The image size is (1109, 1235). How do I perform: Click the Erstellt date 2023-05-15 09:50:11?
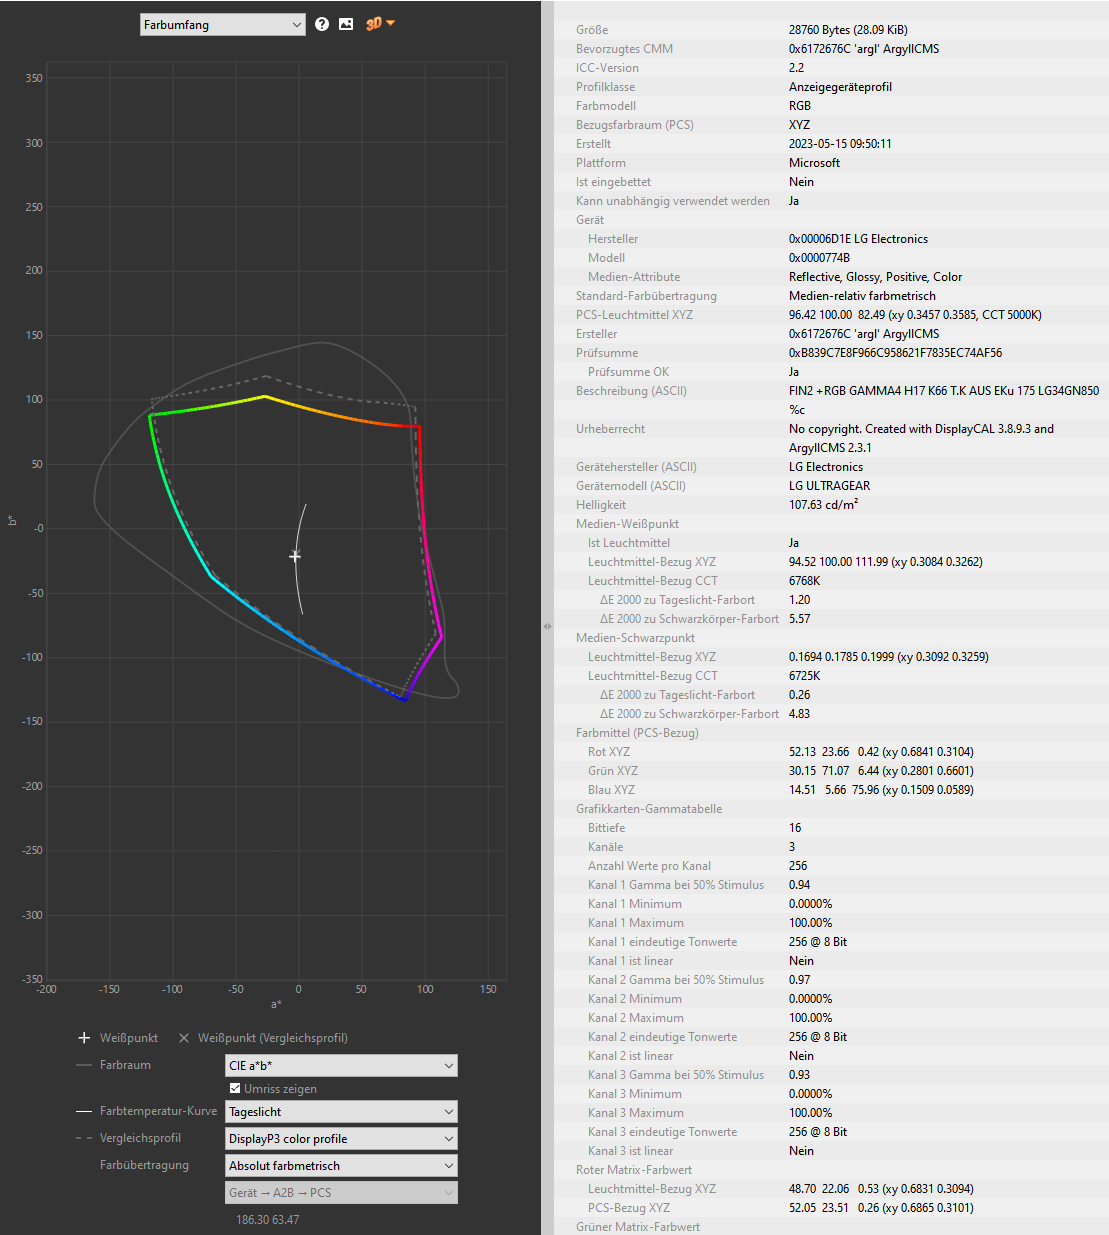tap(840, 144)
